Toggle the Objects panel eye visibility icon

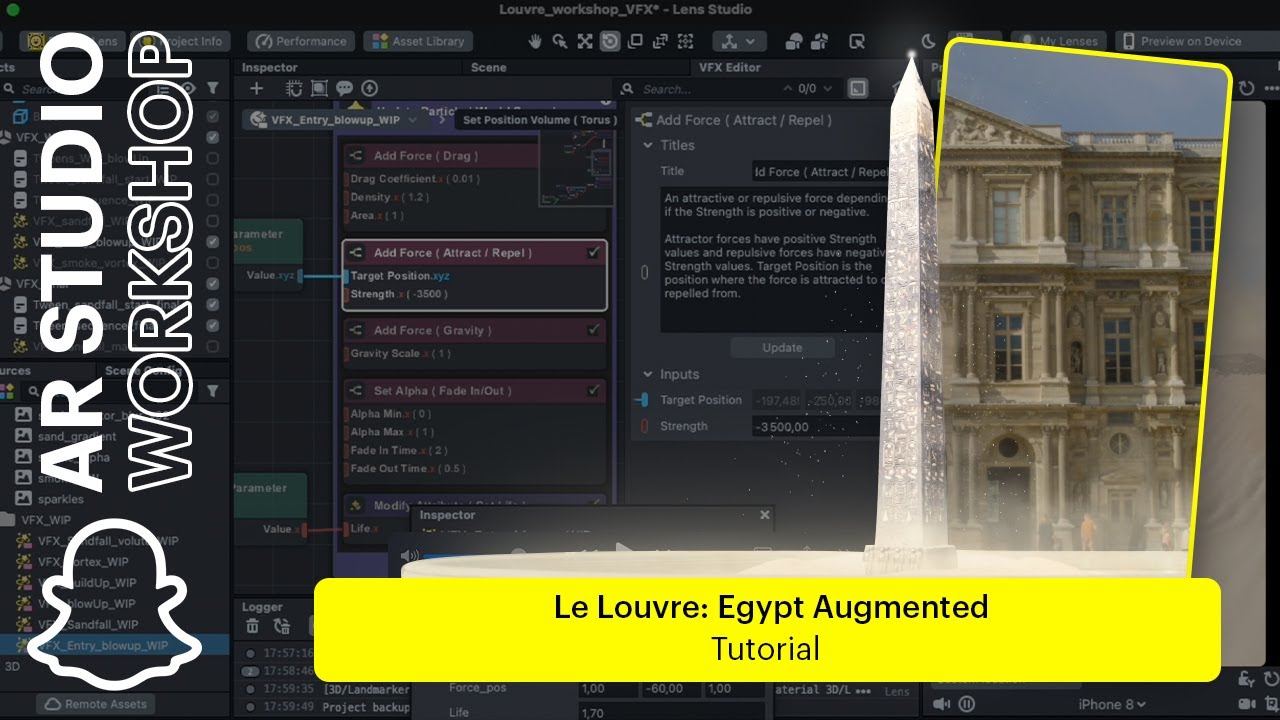pyautogui.click(x=188, y=88)
